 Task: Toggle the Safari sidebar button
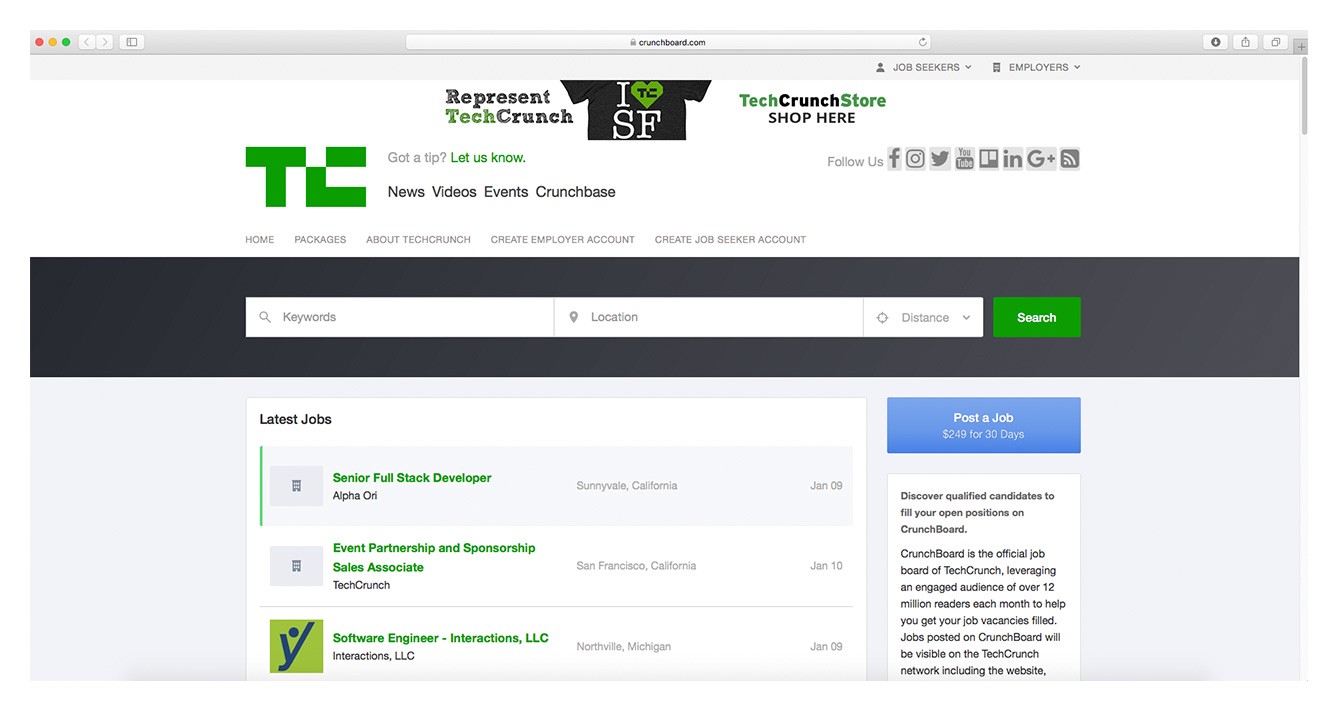pyautogui.click(x=132, y=42)
